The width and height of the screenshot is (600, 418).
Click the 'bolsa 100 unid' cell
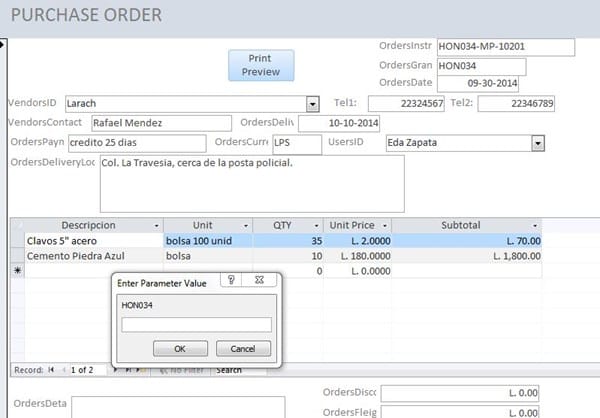coord(208,241)
